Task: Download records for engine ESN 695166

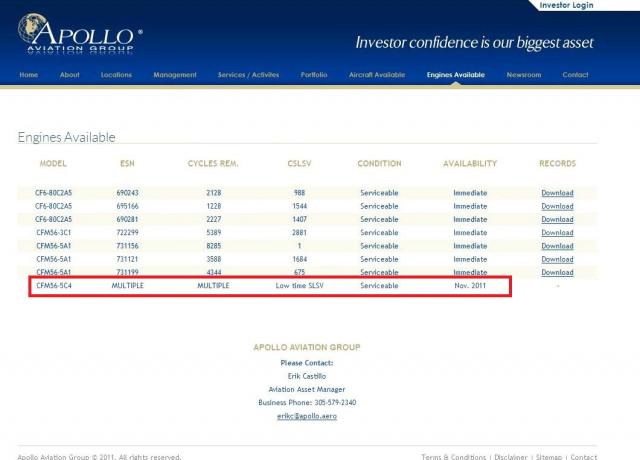Action: pyautogui.click(x=557, y=206)
